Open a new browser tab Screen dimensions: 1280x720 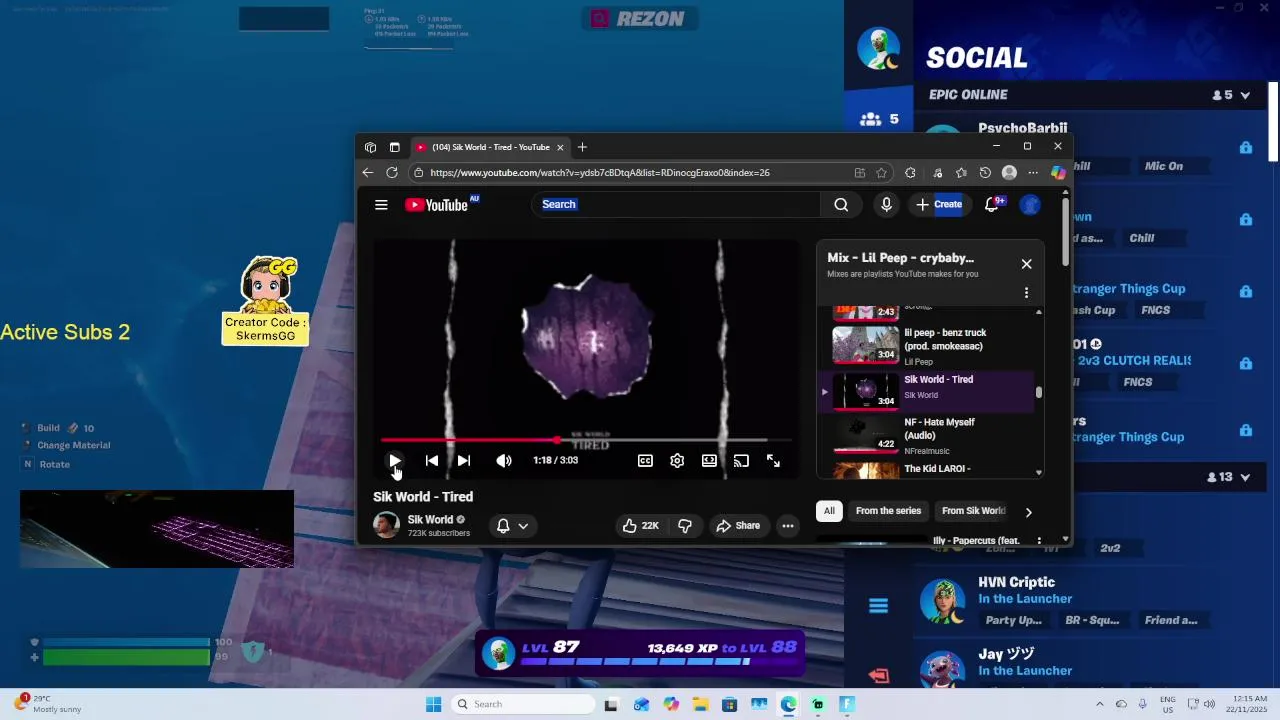point(582,147)
